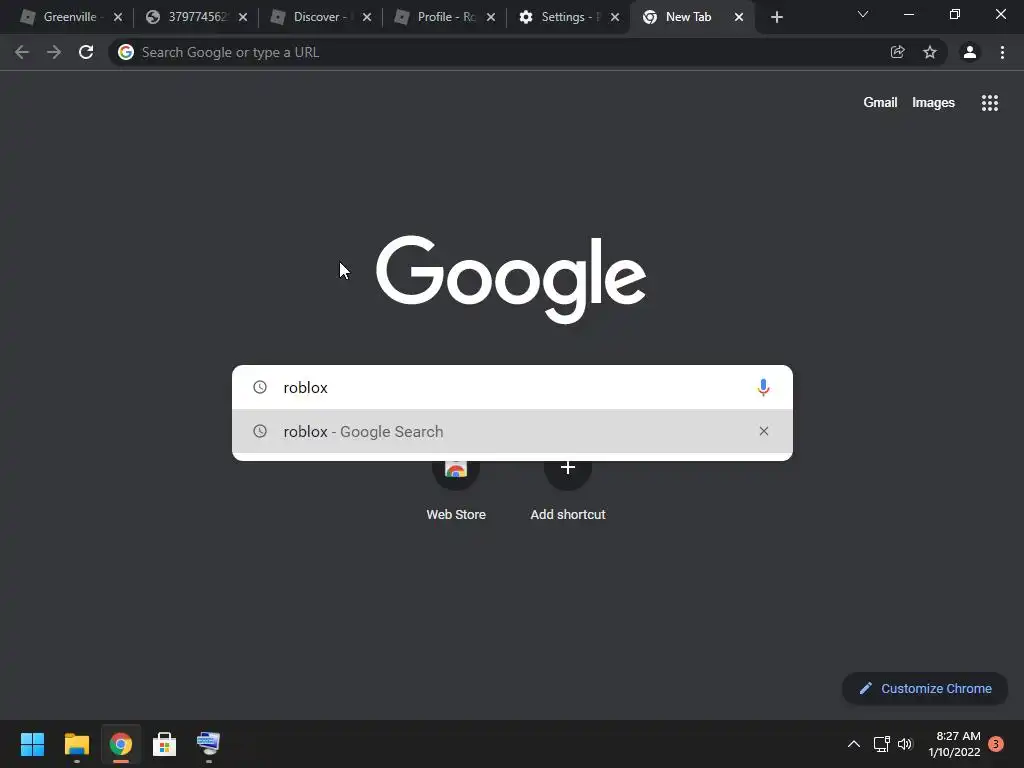Show hidden system tray icons

pyautogui.click(x=854, y=744)
